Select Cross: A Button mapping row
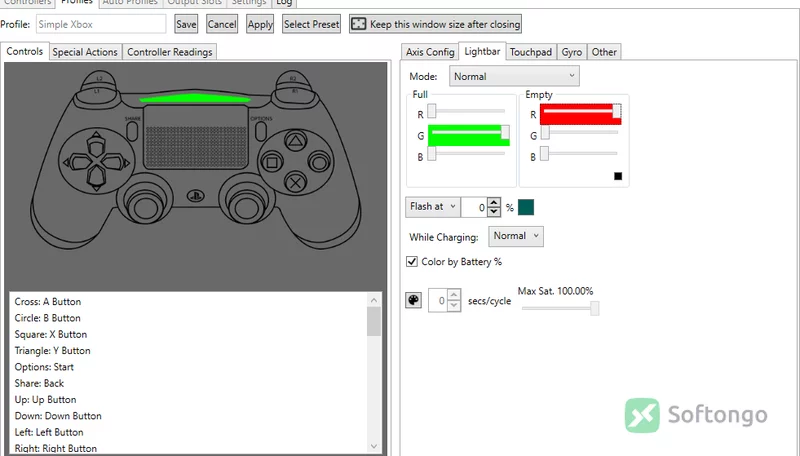Image resolution: width=800 pixels, height=456 pixels. click(188, 301)
